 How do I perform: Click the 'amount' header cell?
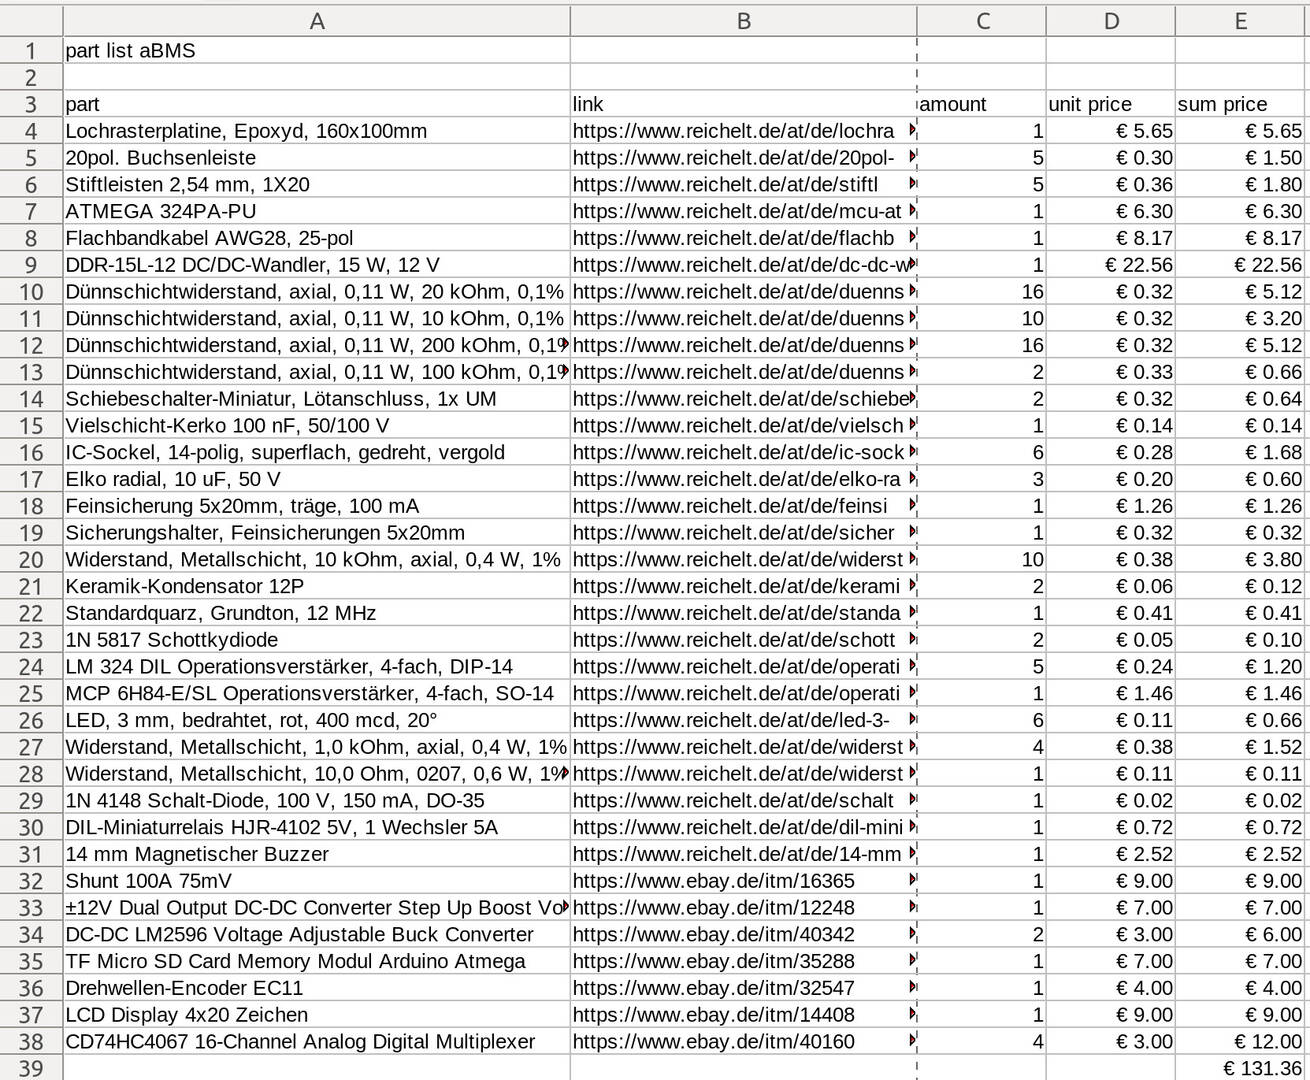point(982,104)
